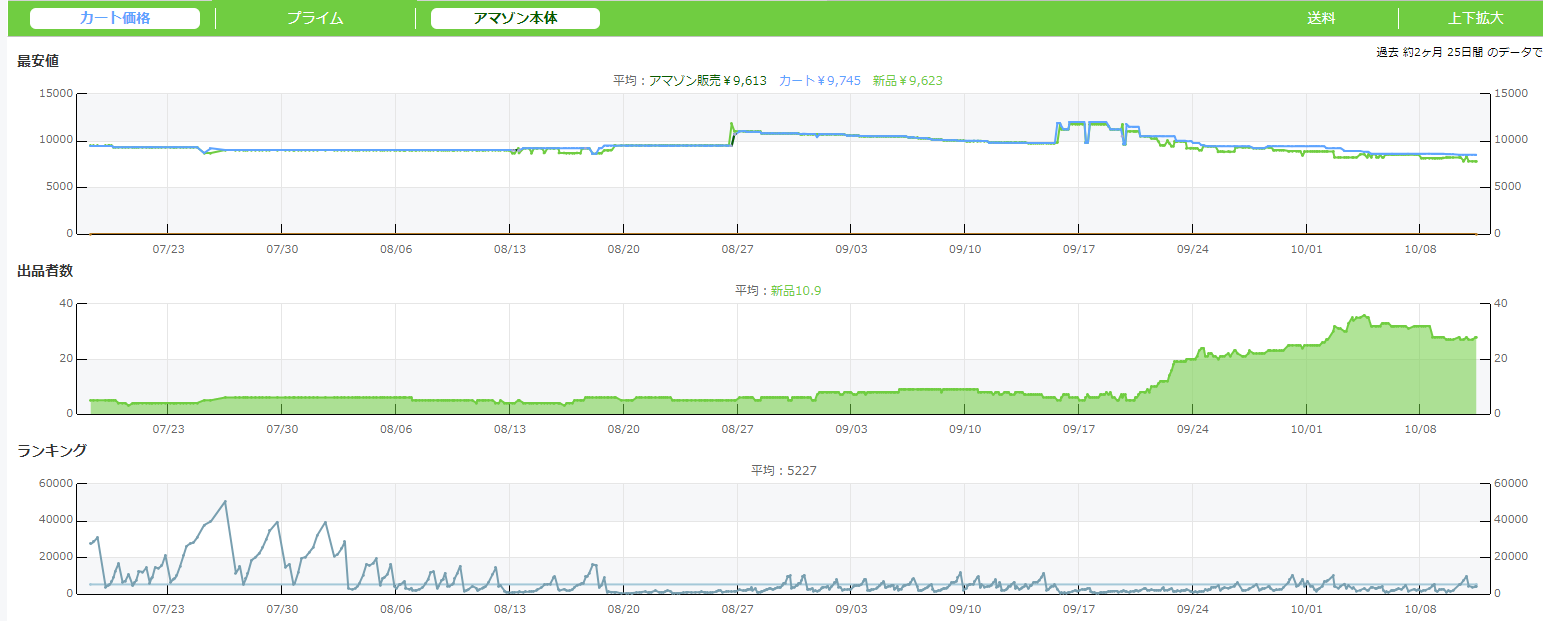Click the 過去 約2ヶ月 25日間 data period text
Image resolution: width=1543 pixels, height=621 pixels.
(x=1458, y=52)
